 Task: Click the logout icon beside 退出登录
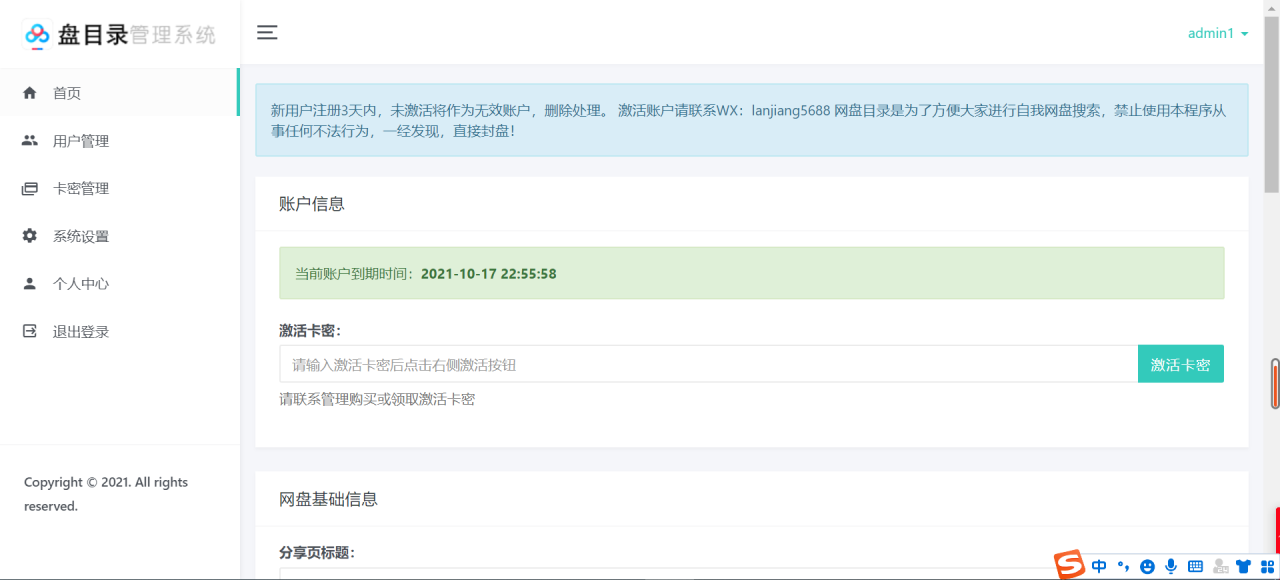pyautogui.click(x=30, y=331)
